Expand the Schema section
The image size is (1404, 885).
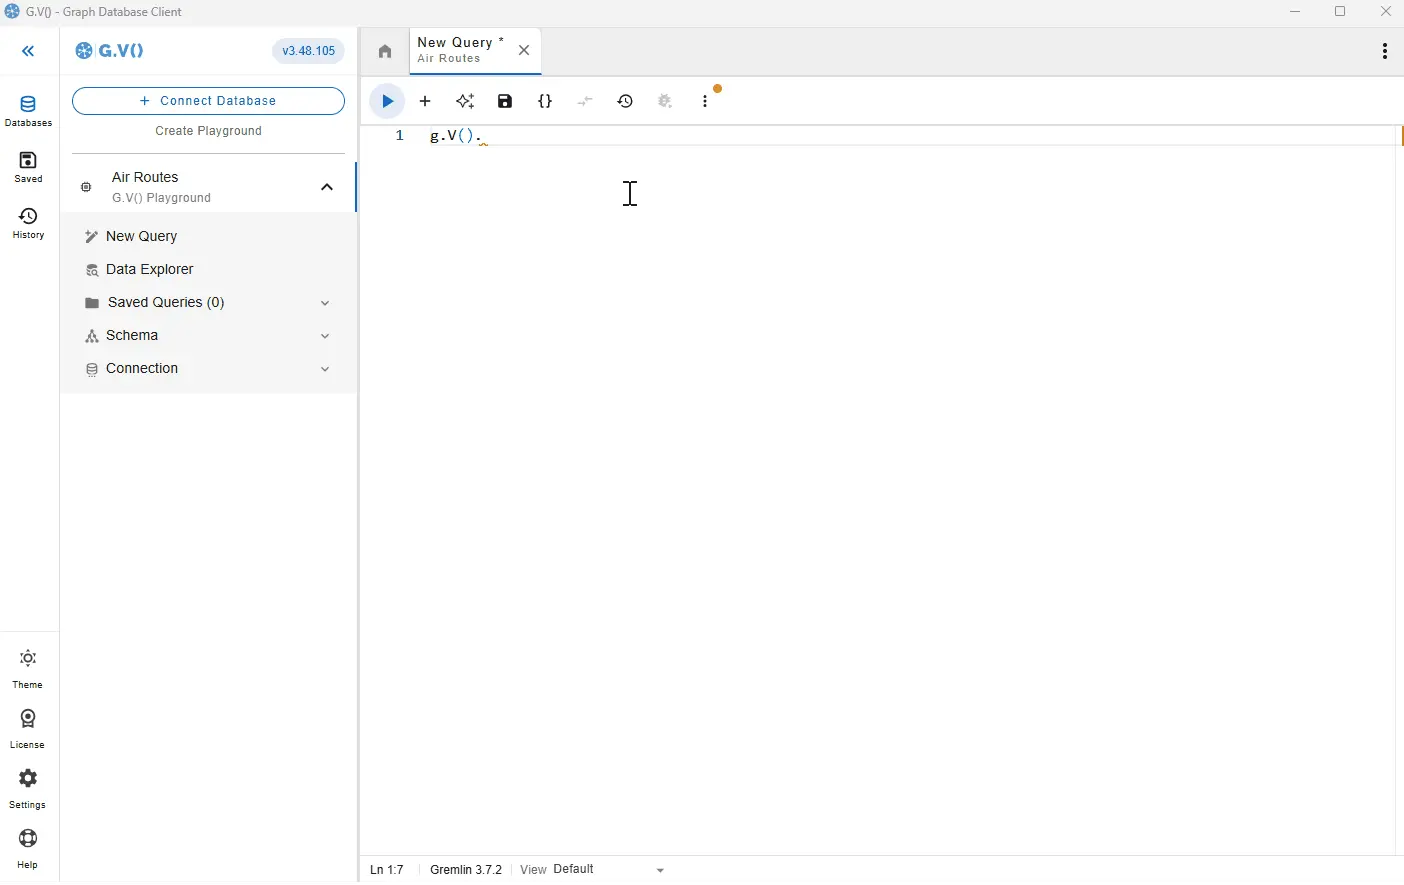click(325, 336)
